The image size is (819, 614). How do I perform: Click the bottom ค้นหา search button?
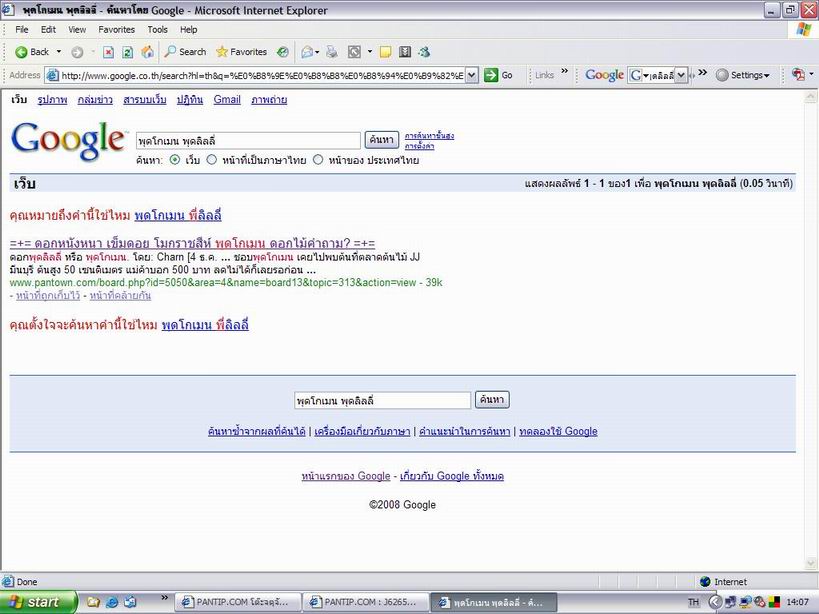tap(492, 400)
